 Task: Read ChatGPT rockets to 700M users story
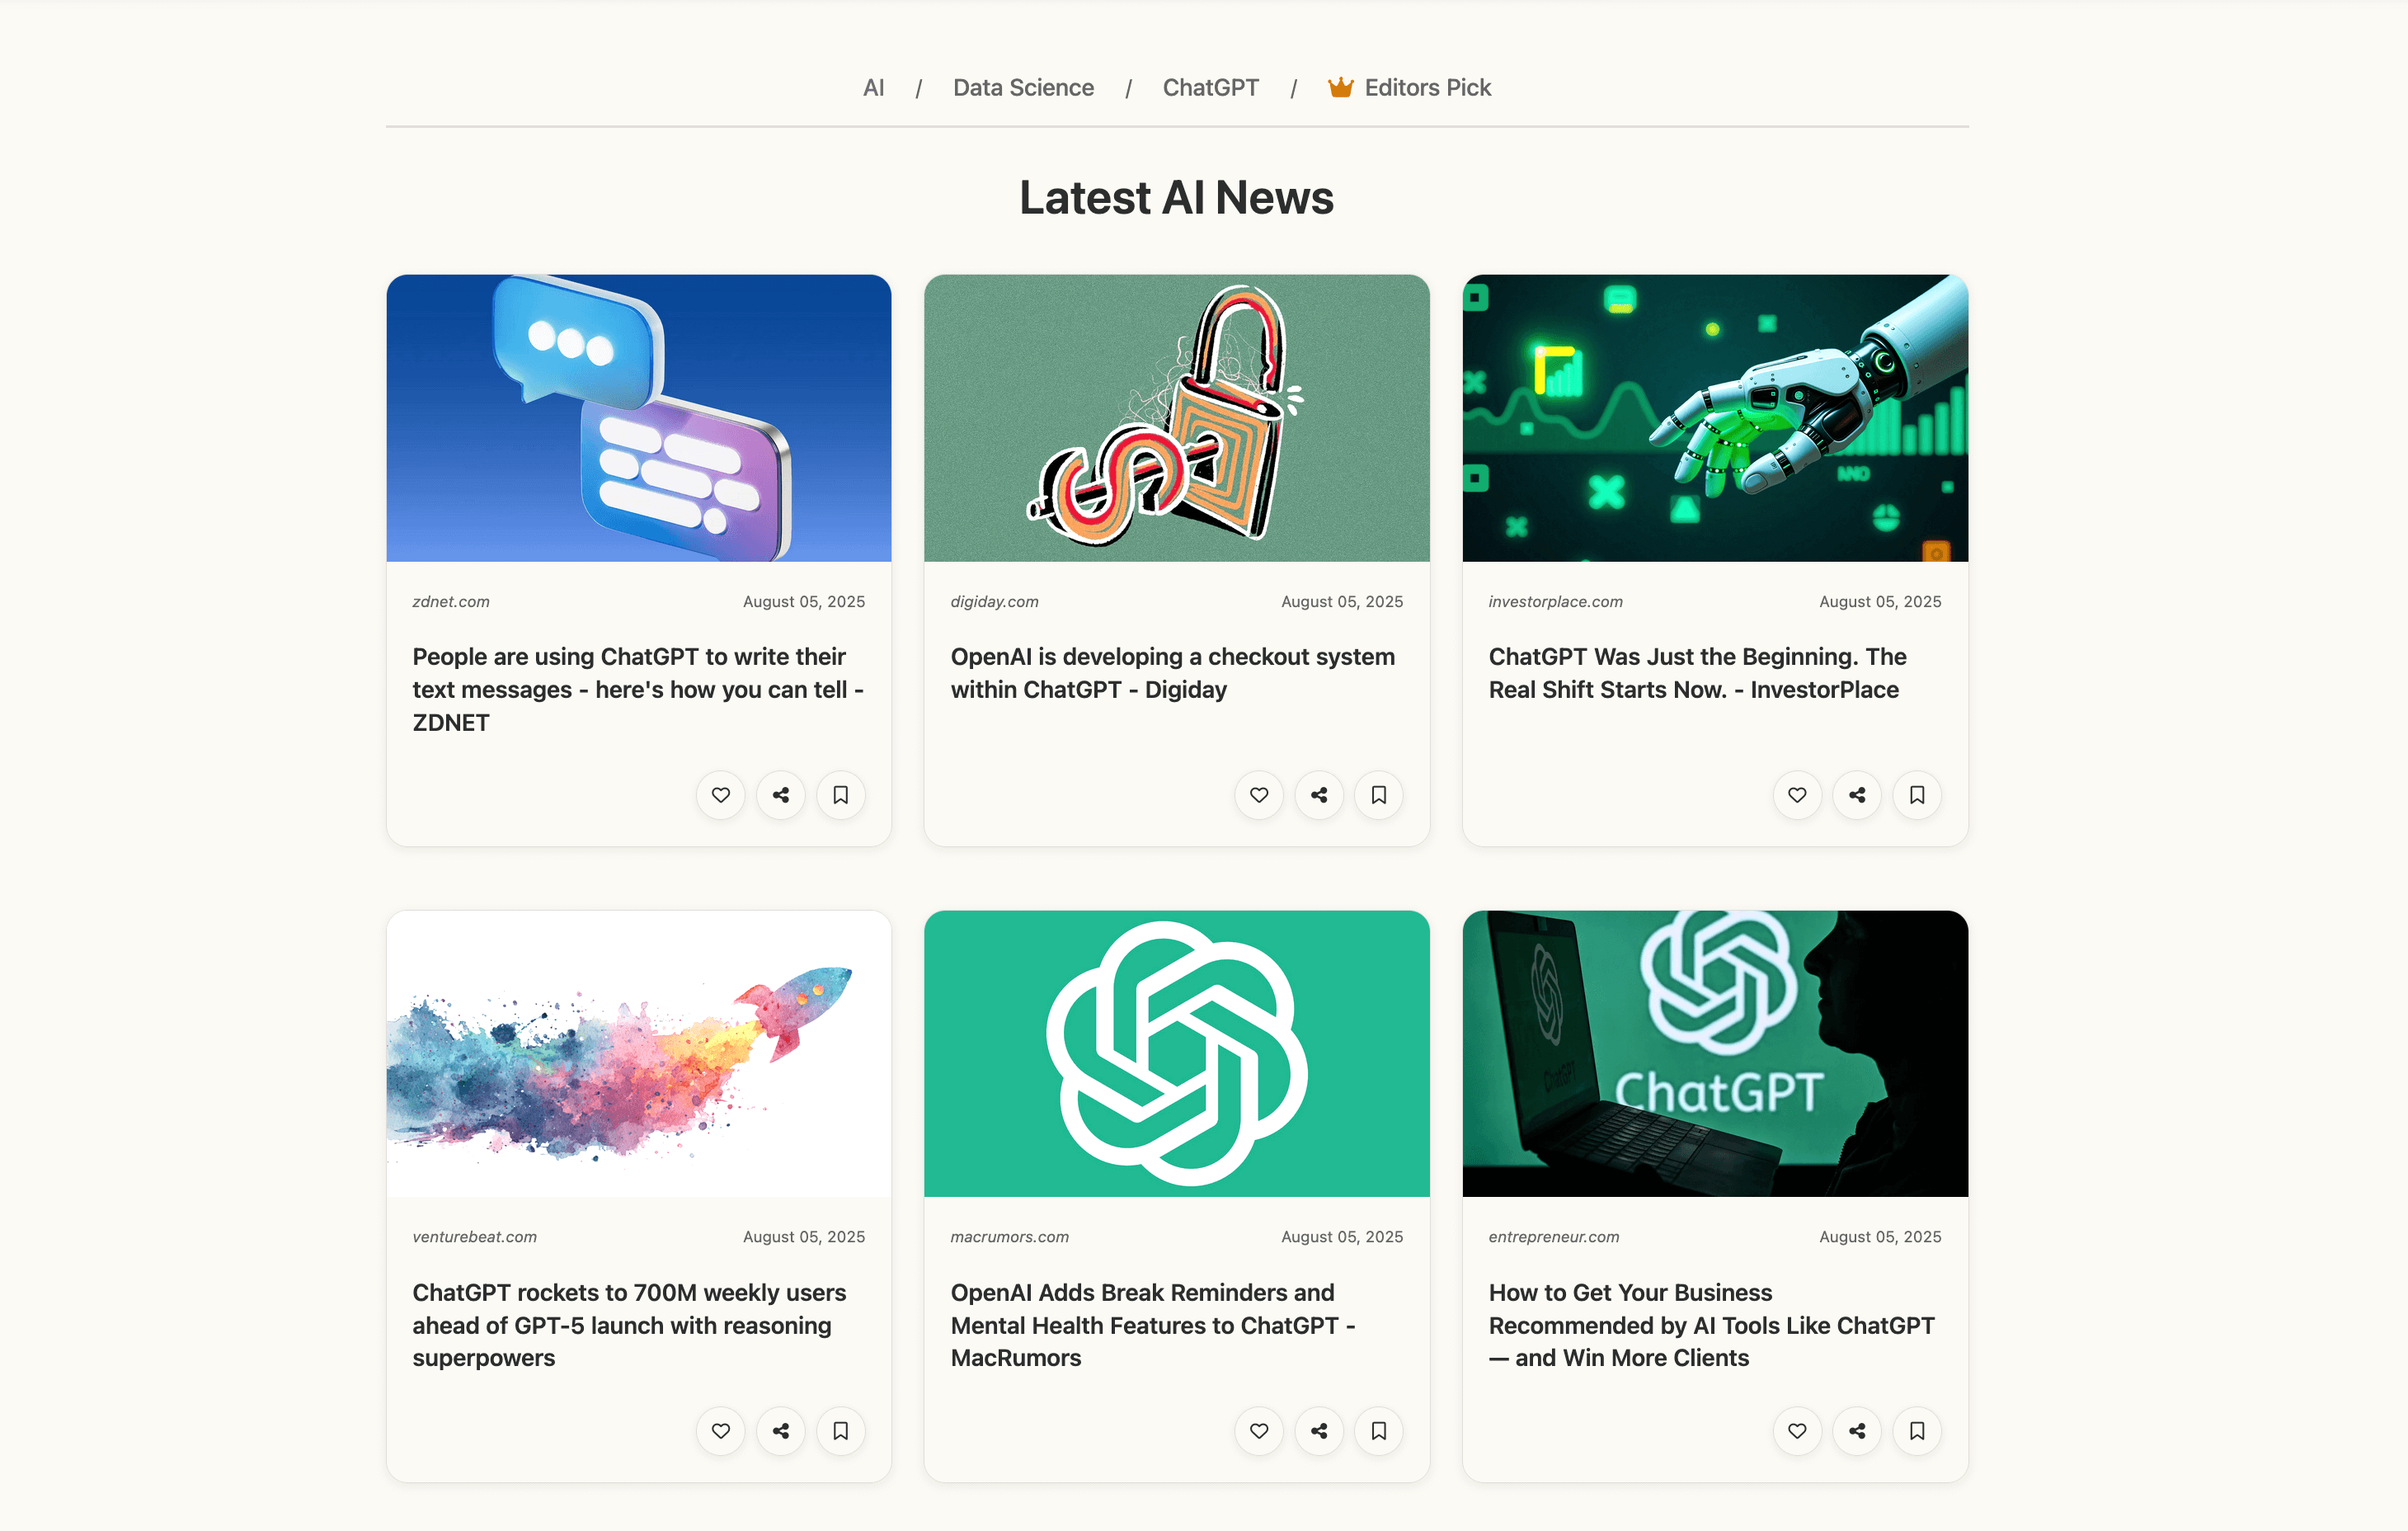[x=629, y=1325]
